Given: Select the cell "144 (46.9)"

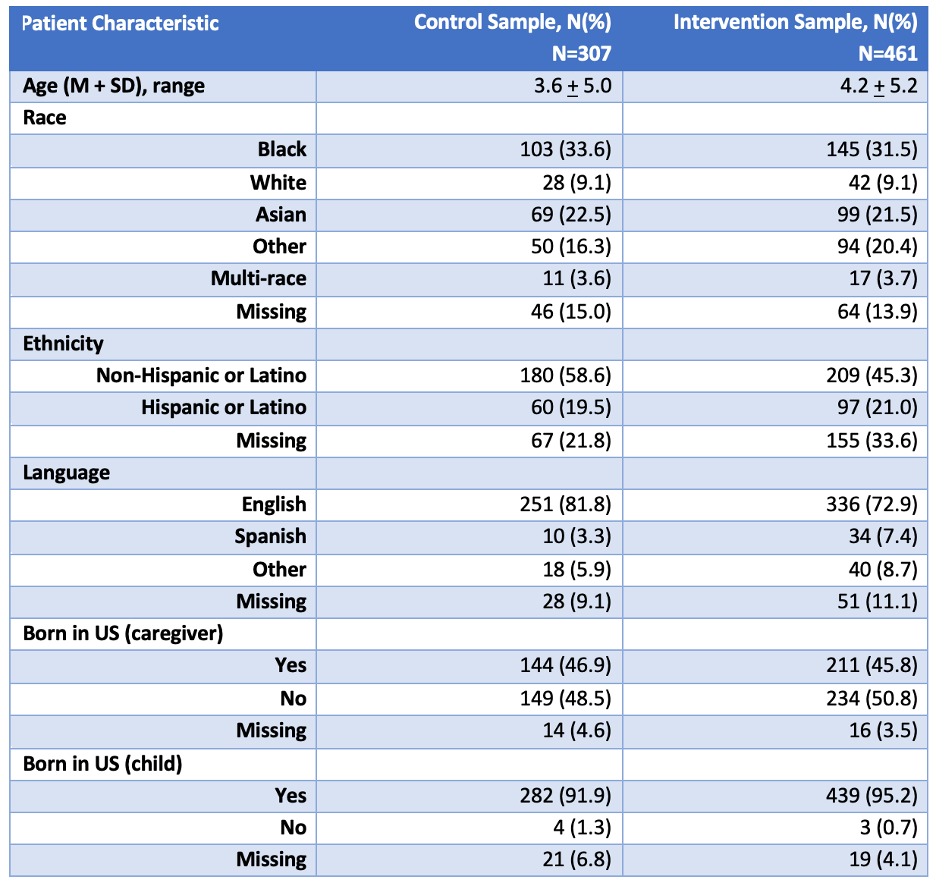Looking at the screenshot, I should click(x=565, y=666).
